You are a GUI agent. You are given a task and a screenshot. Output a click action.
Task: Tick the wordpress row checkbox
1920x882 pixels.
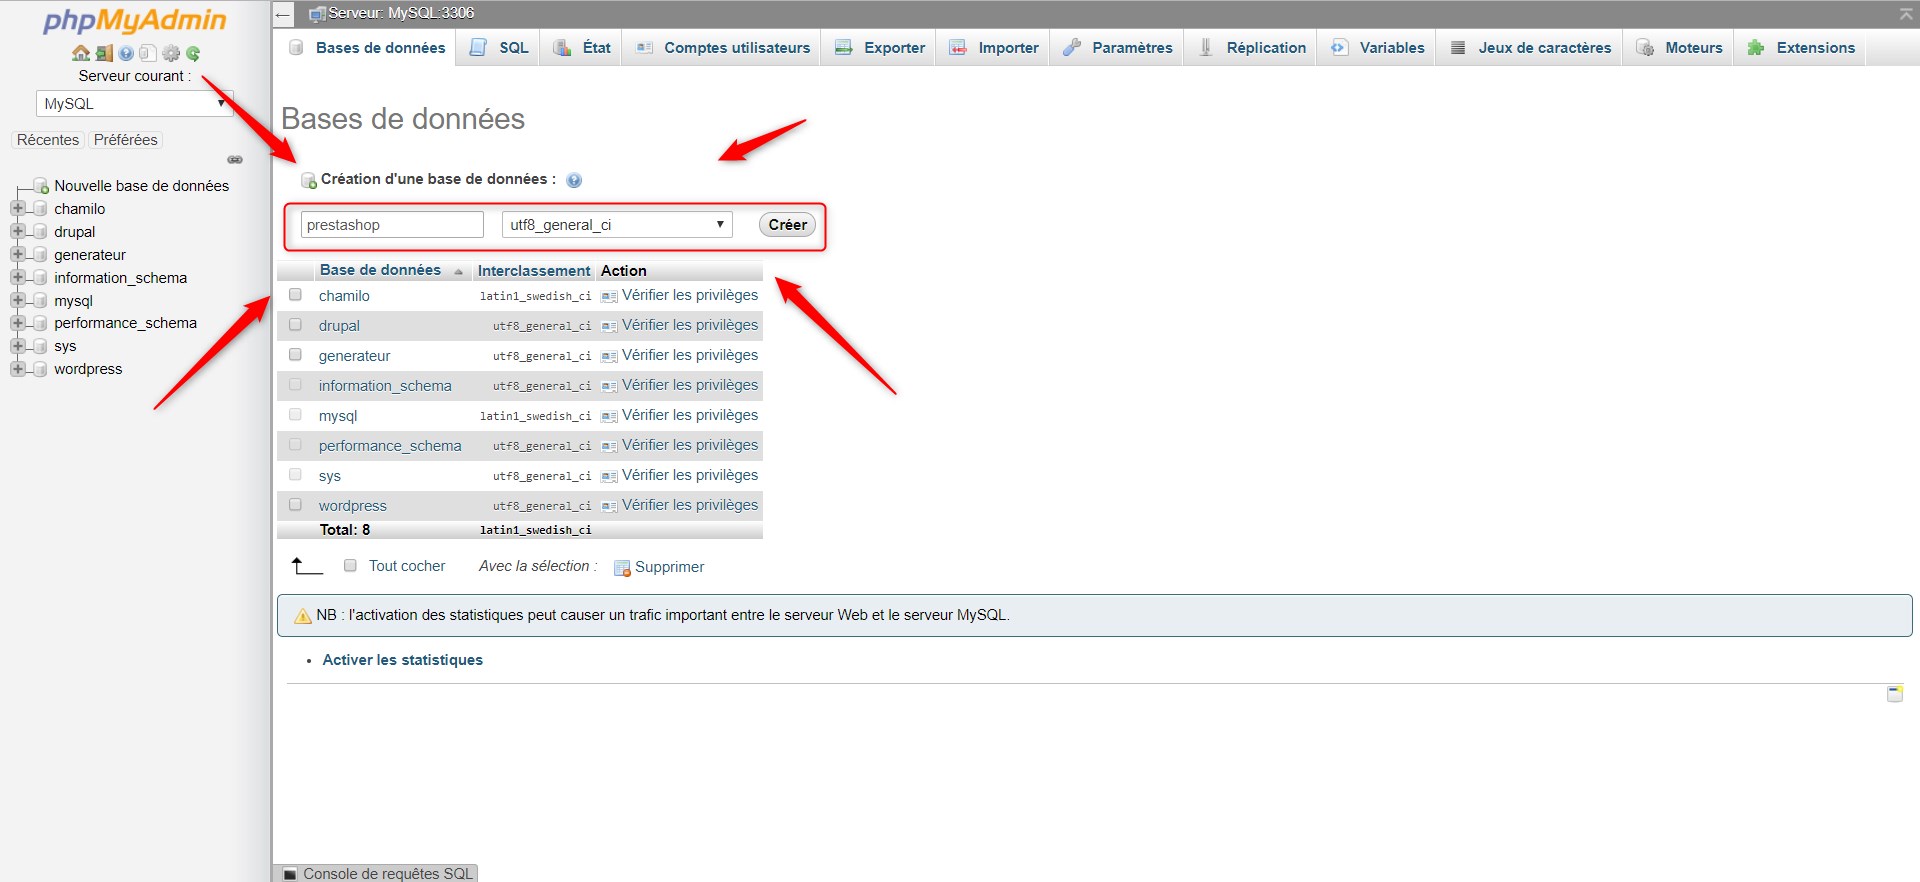[x=295, y=505]
